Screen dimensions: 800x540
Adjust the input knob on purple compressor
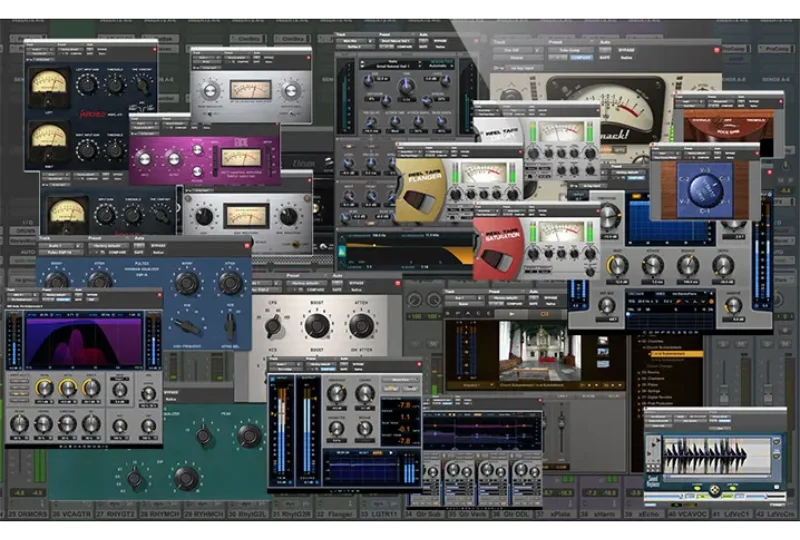pos(145,159)
